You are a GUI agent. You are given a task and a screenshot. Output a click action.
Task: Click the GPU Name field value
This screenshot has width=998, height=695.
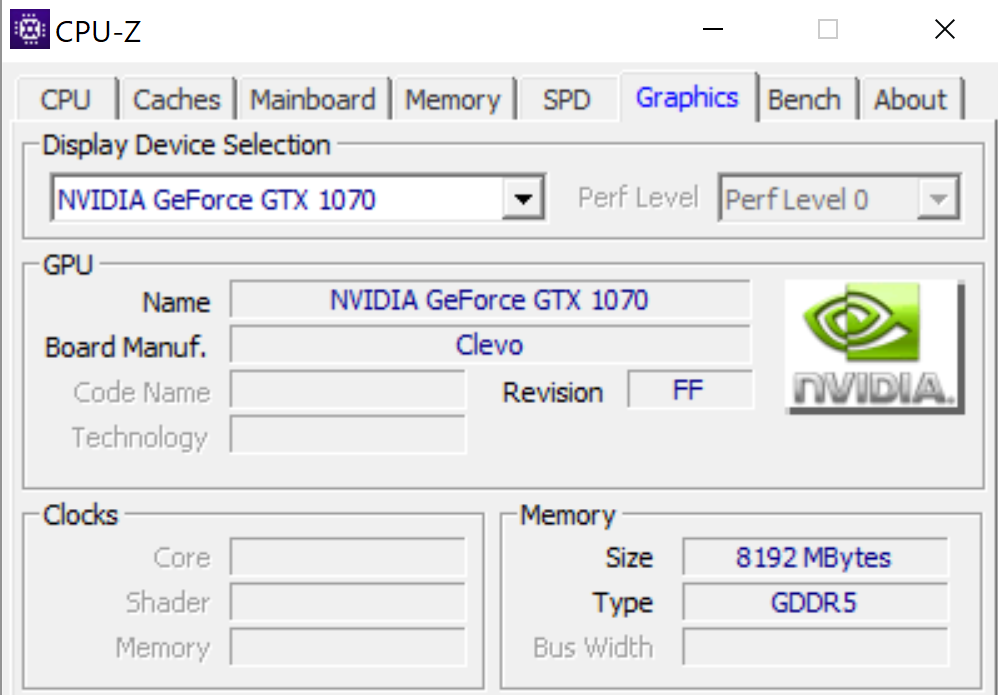coord(489,299)
